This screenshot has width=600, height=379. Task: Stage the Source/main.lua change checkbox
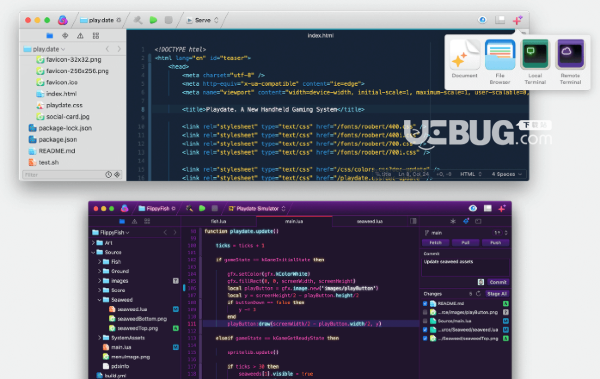point(425,321)
